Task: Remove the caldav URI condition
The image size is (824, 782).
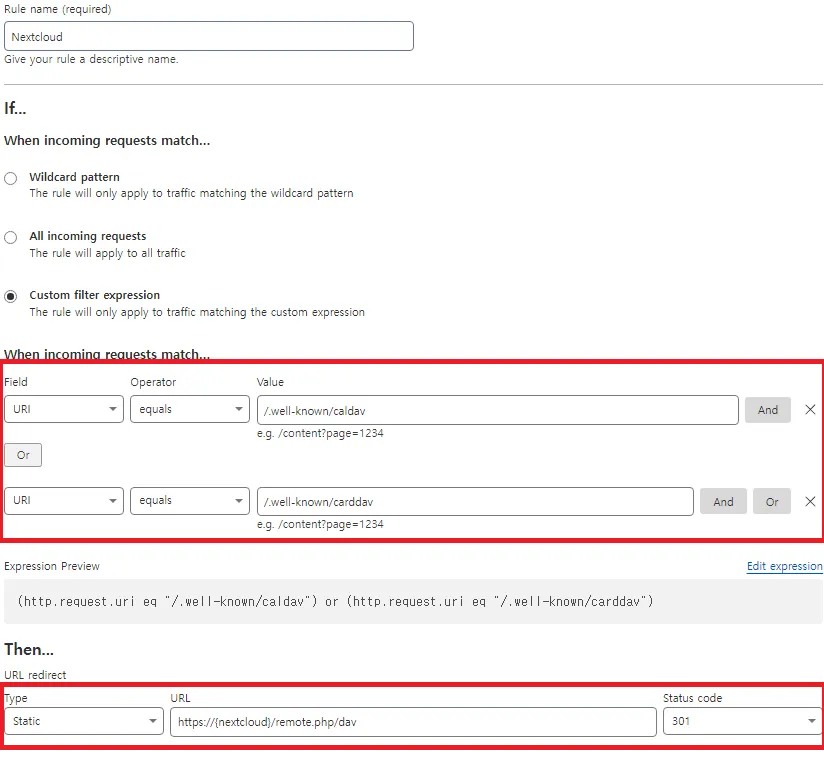Action: 810,409
